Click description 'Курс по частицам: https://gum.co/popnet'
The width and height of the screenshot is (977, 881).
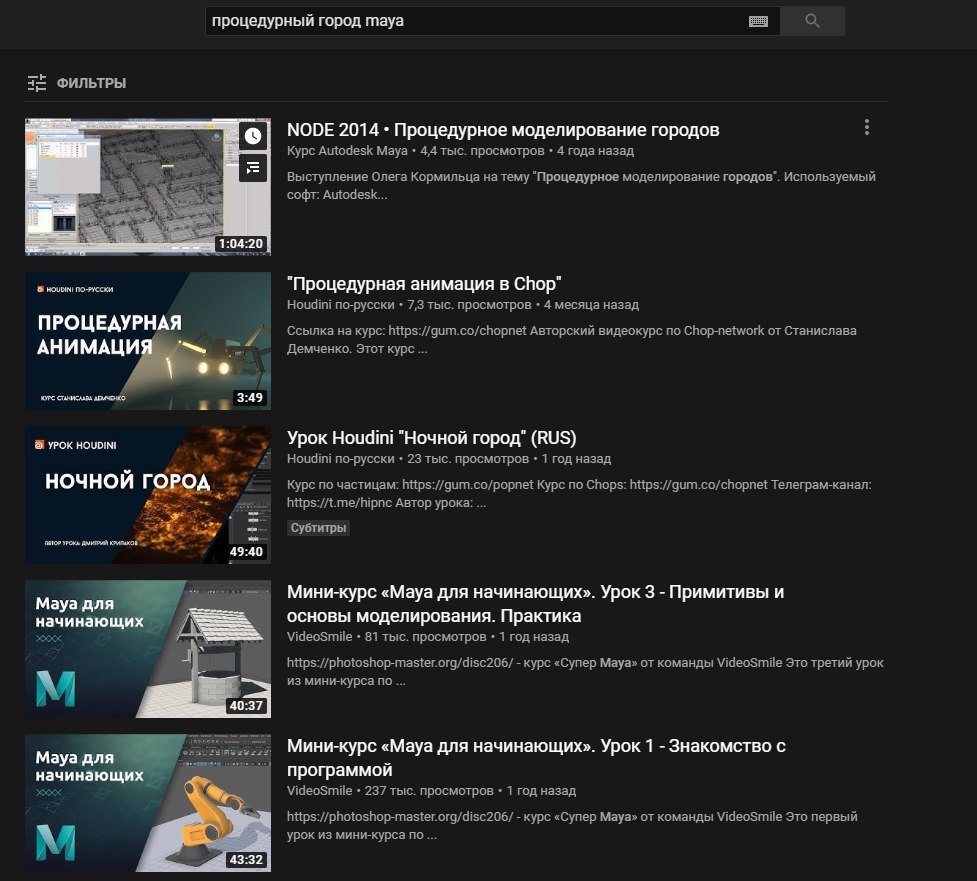click(x=579, y=493)
